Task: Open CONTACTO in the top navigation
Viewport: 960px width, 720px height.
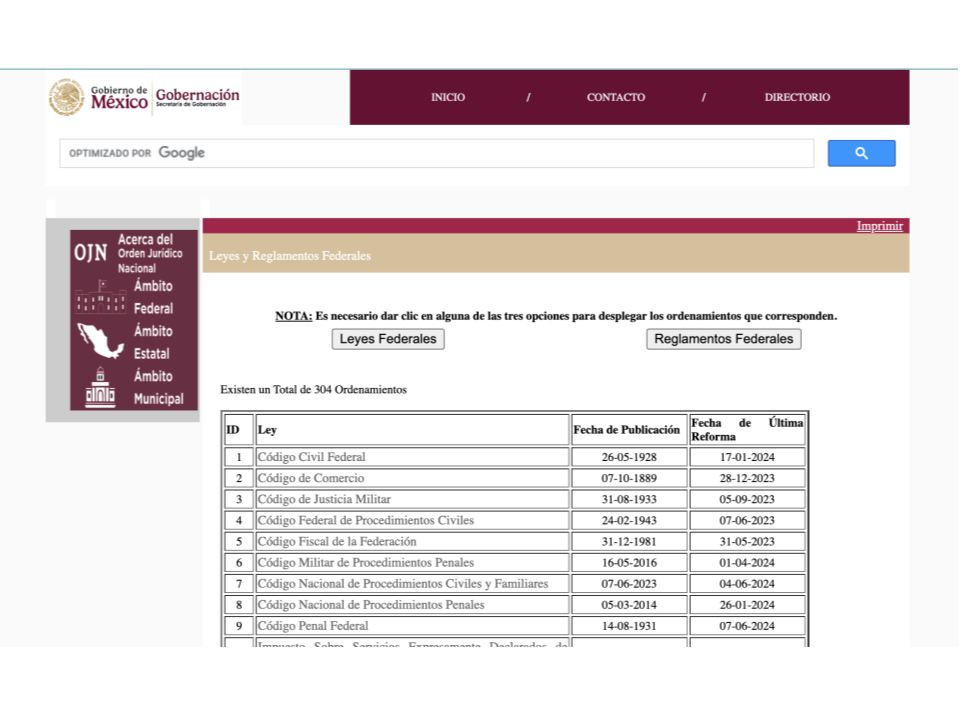Action: point(615,97)
